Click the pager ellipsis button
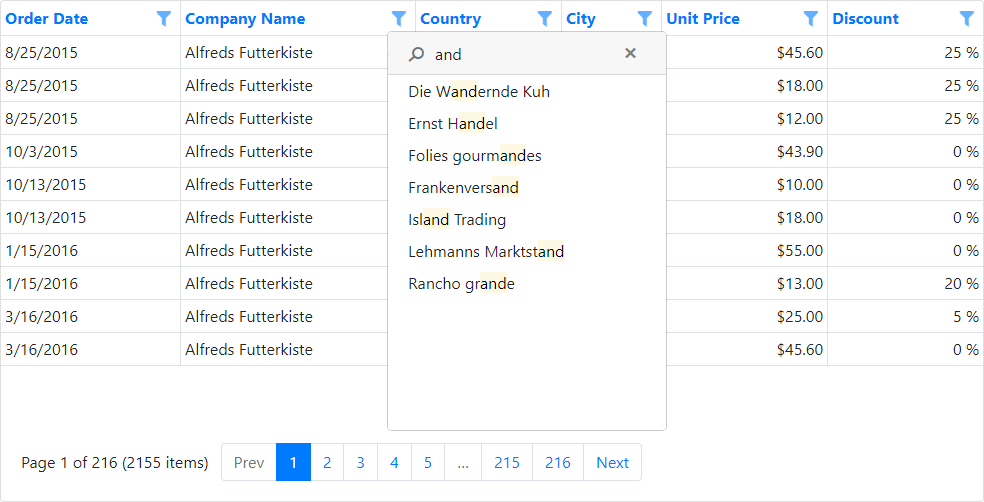The image size is (984, 502). (x=463, y=463)
